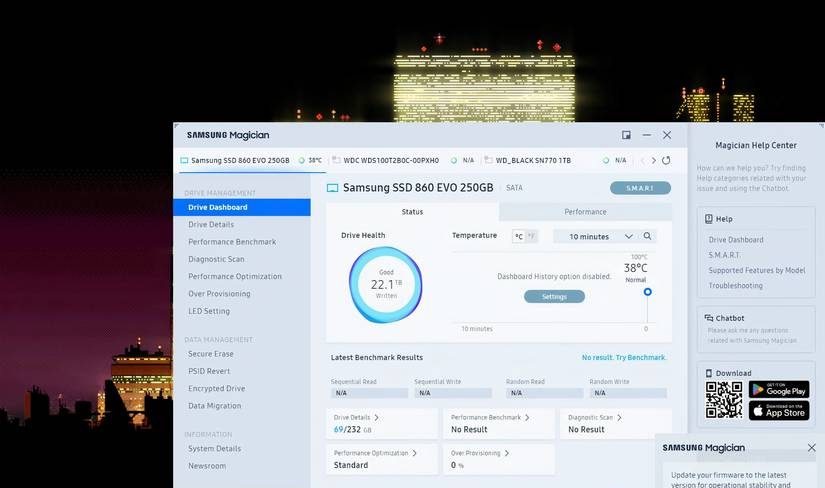Click the temperature gauge marker at 38°C
Image resolution: width=825 pixels, height=488 pixels.
(x=648, y=292)
